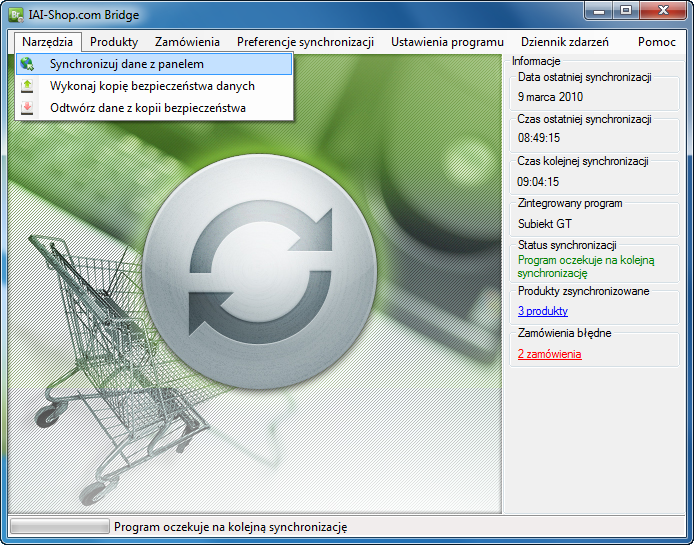Click the Subiekt GT program name
Screen dimensions: 694x545
pyautogui.click(x=545, y=224)
